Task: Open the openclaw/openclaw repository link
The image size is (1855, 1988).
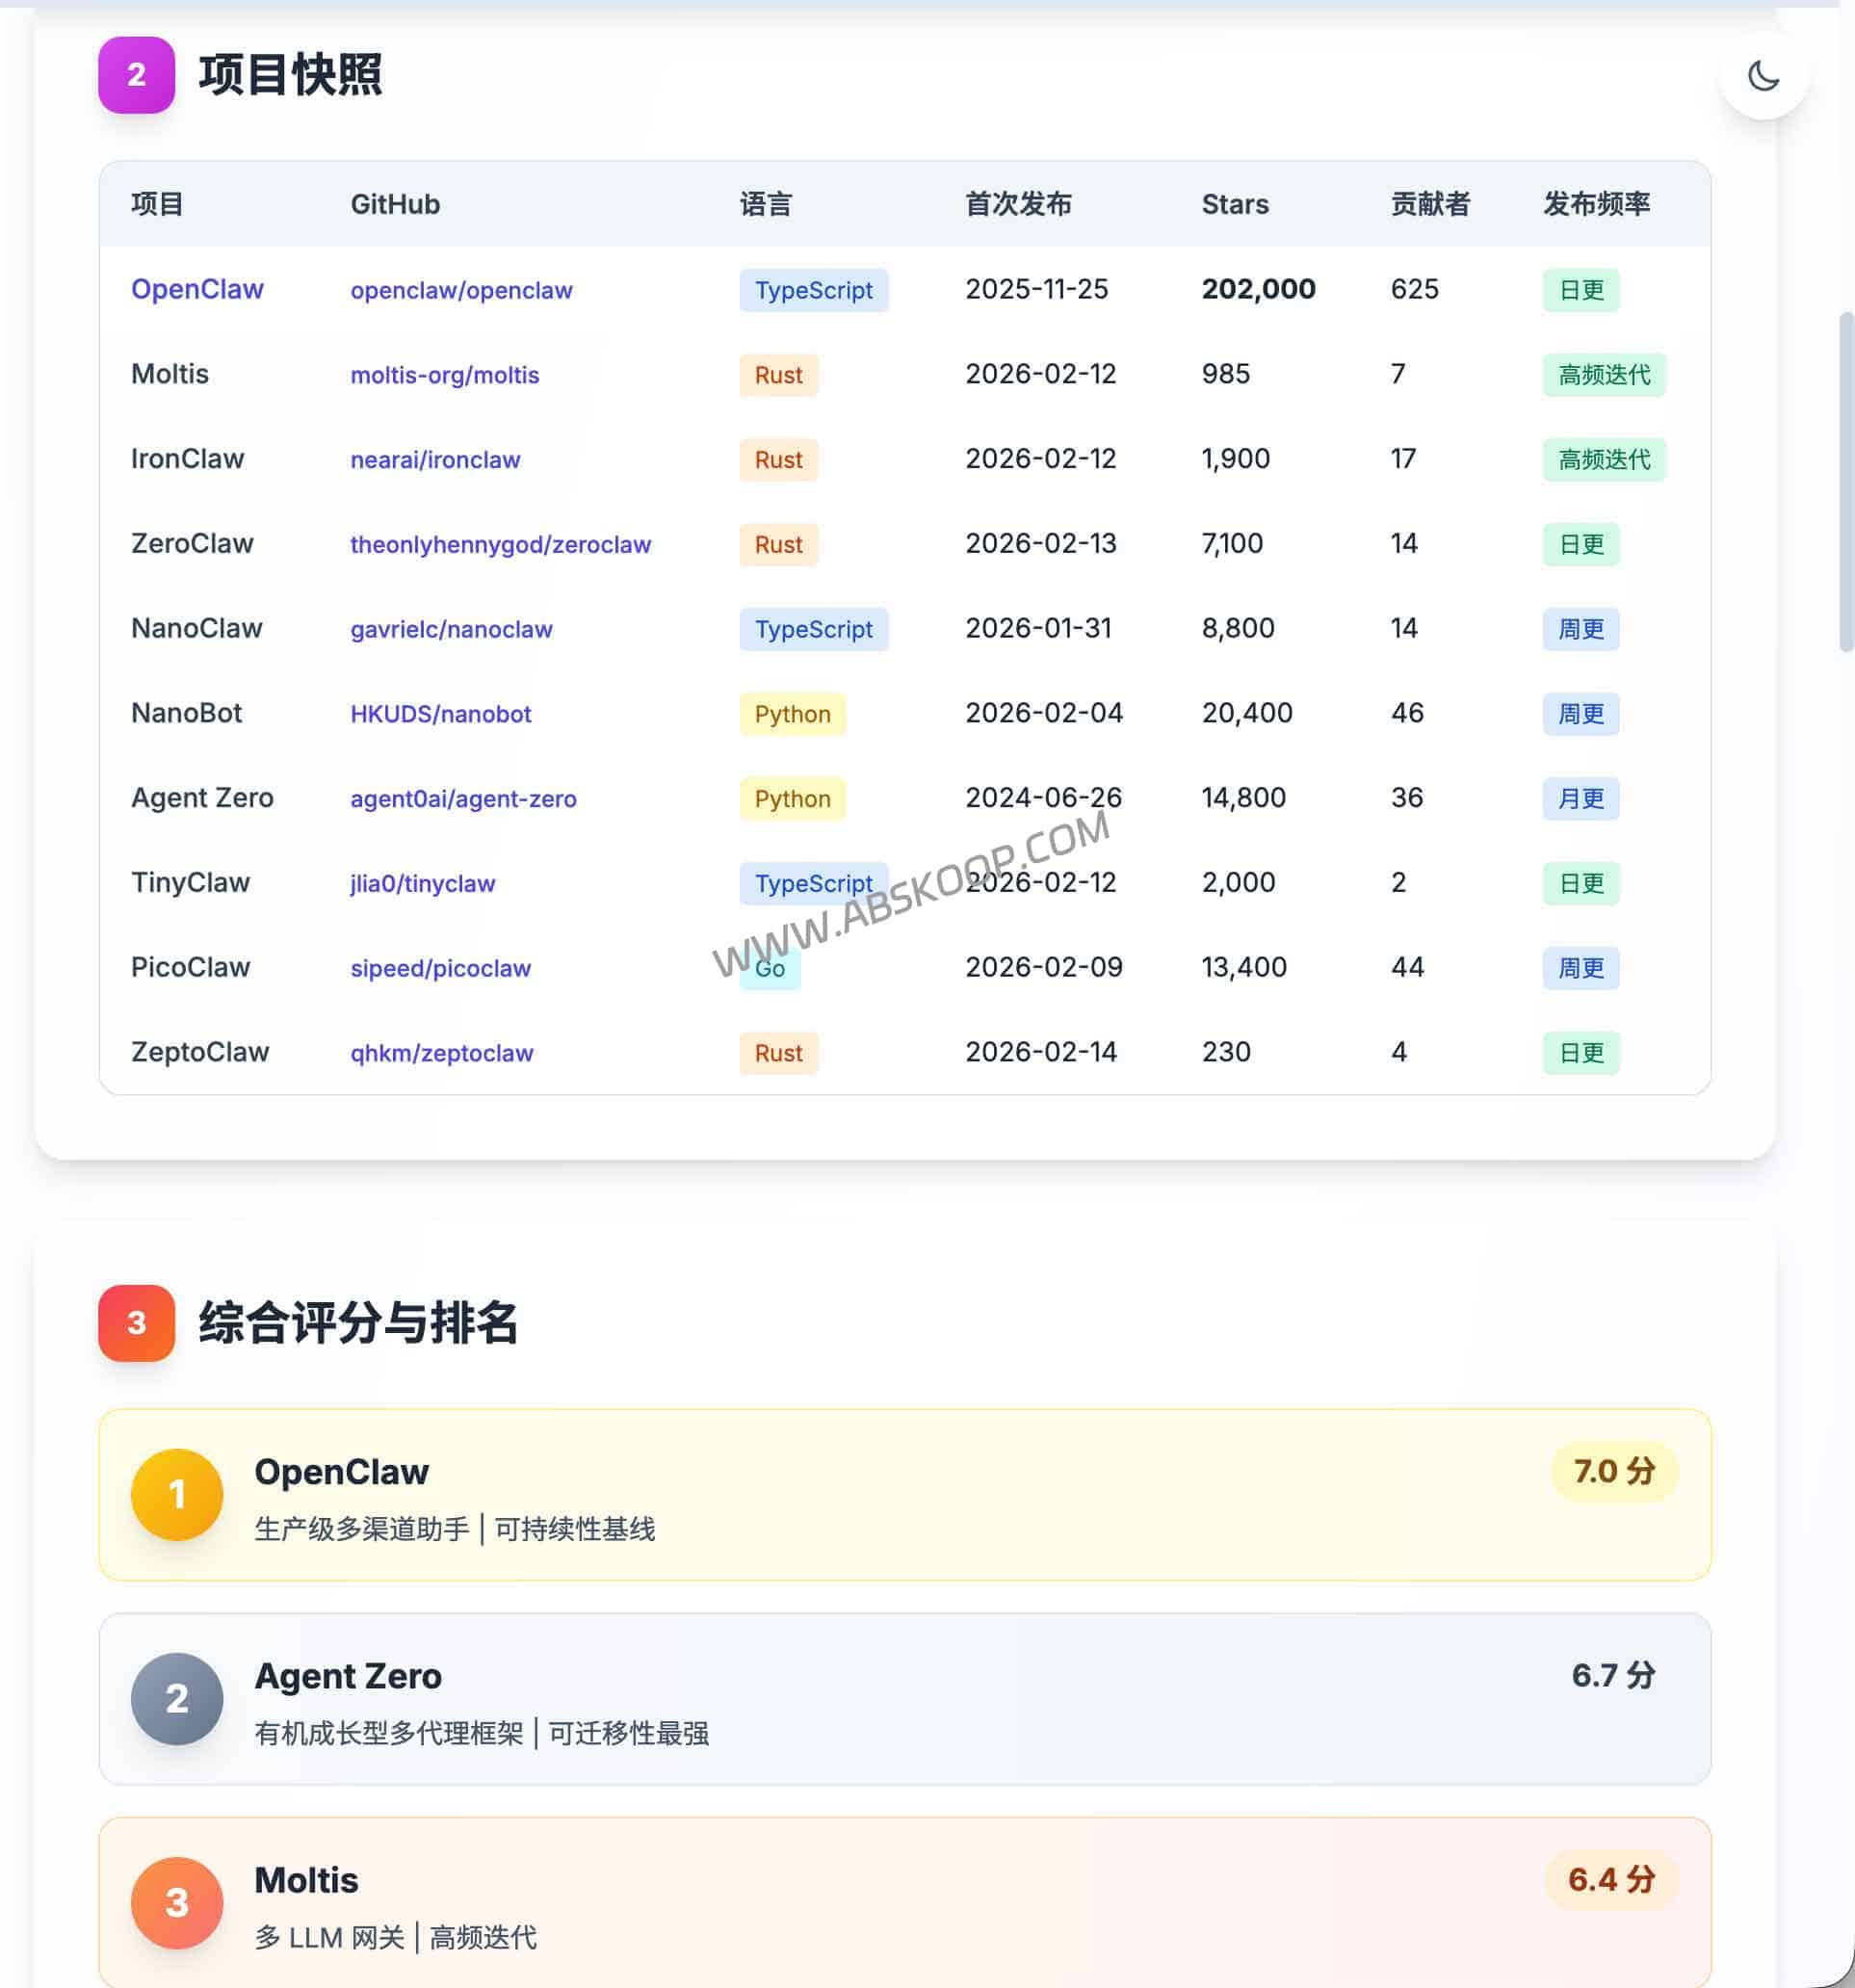Action: click(x=461, y=290)
